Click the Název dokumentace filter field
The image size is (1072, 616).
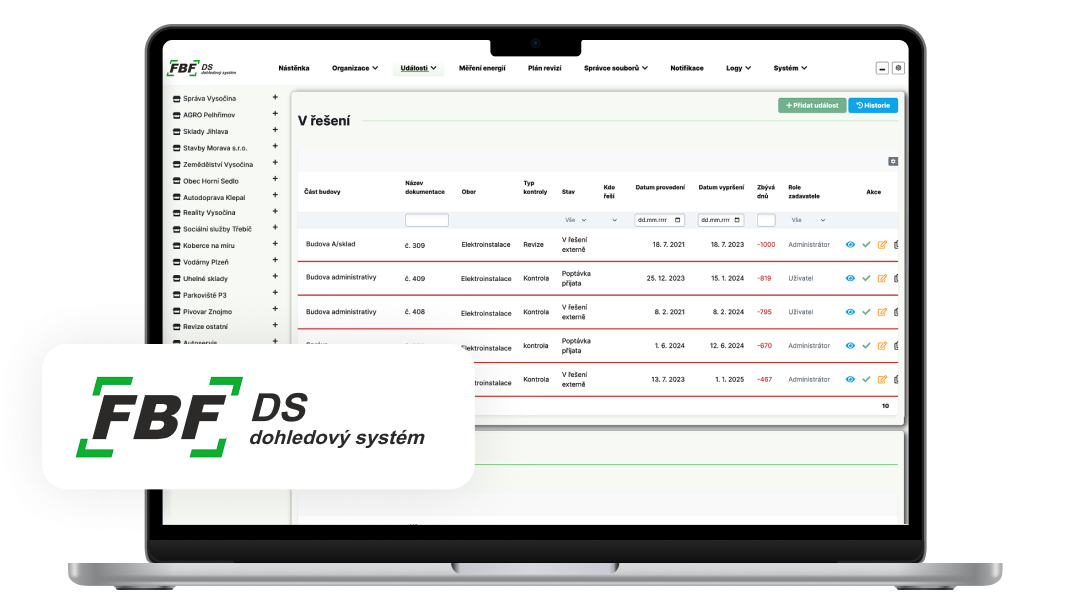[x=427, y=220]
